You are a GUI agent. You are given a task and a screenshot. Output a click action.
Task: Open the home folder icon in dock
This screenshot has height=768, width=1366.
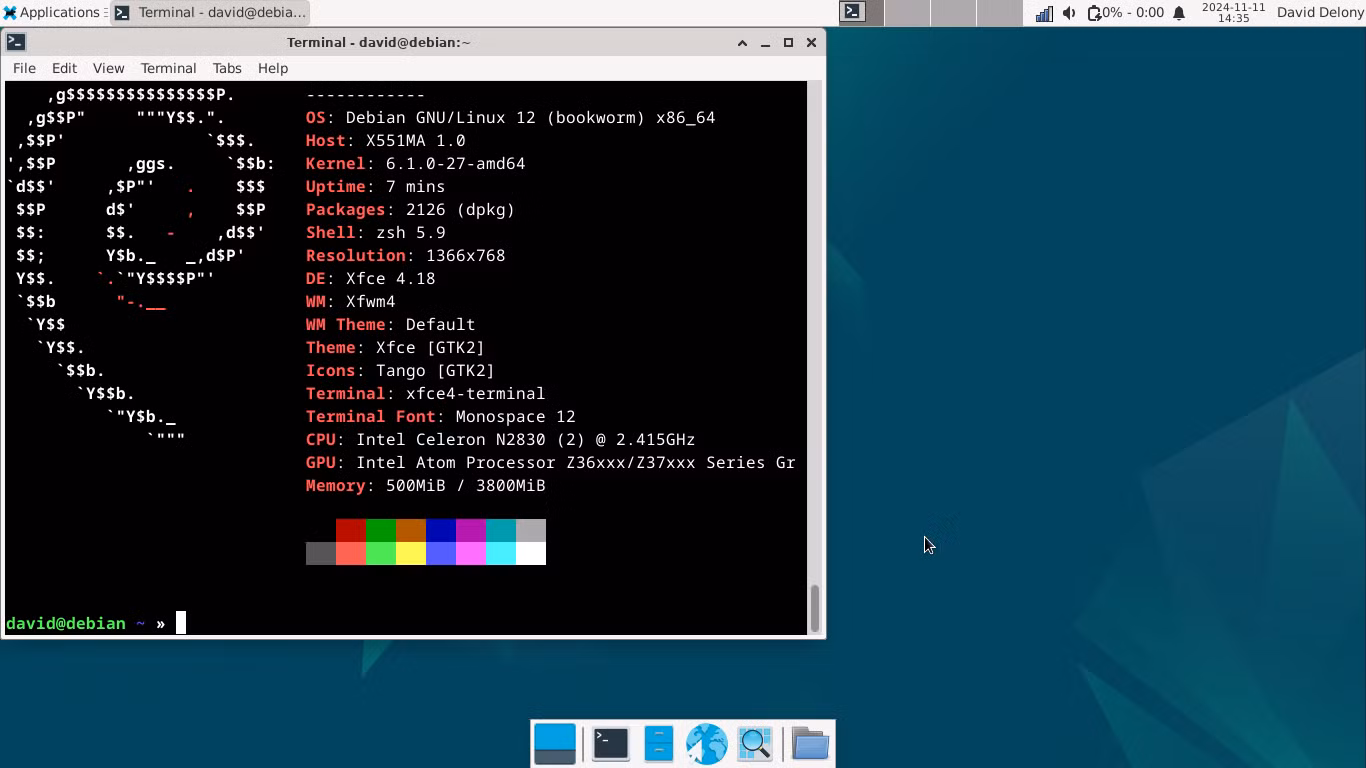[810, 744]
